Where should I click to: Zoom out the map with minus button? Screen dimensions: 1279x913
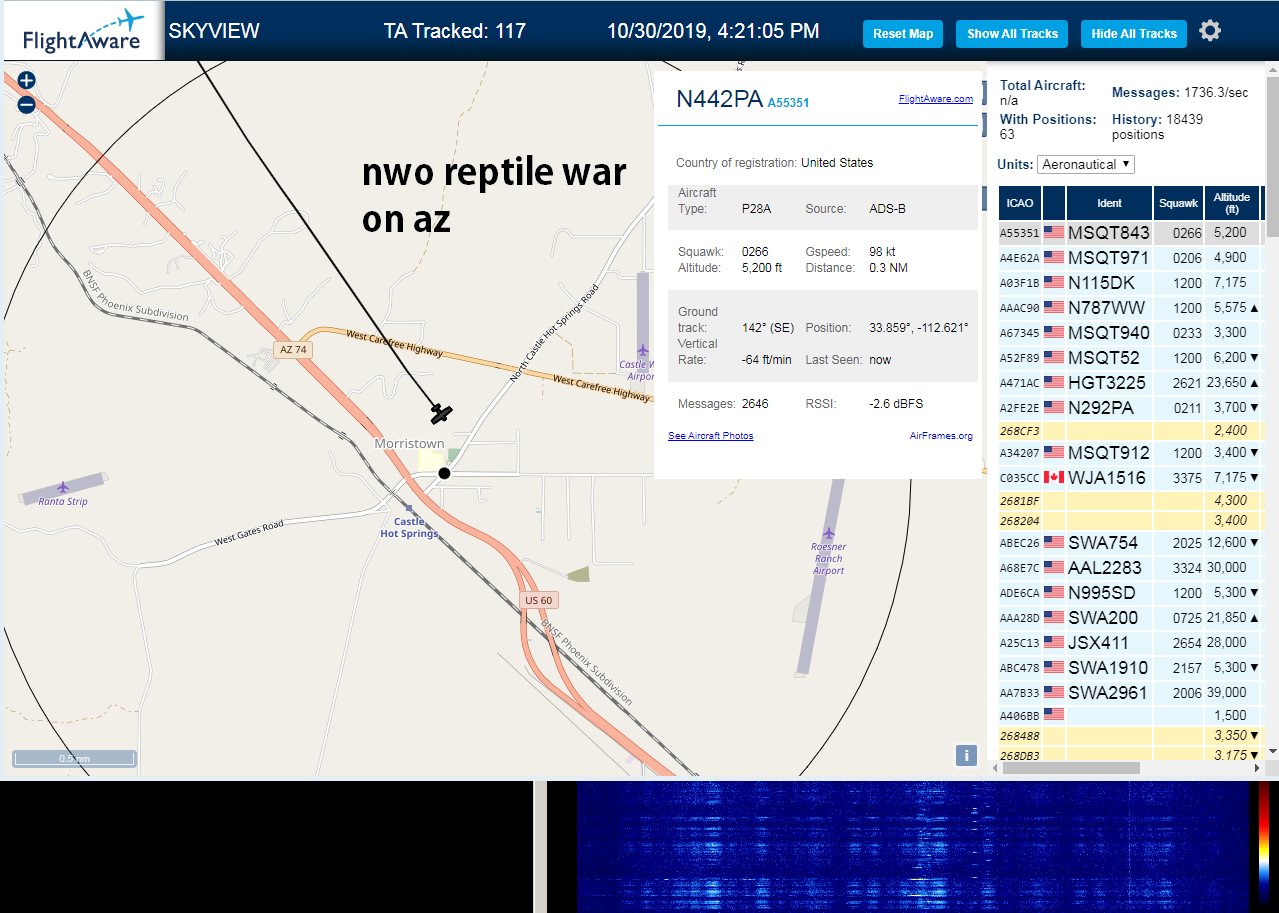coord(26,104)
